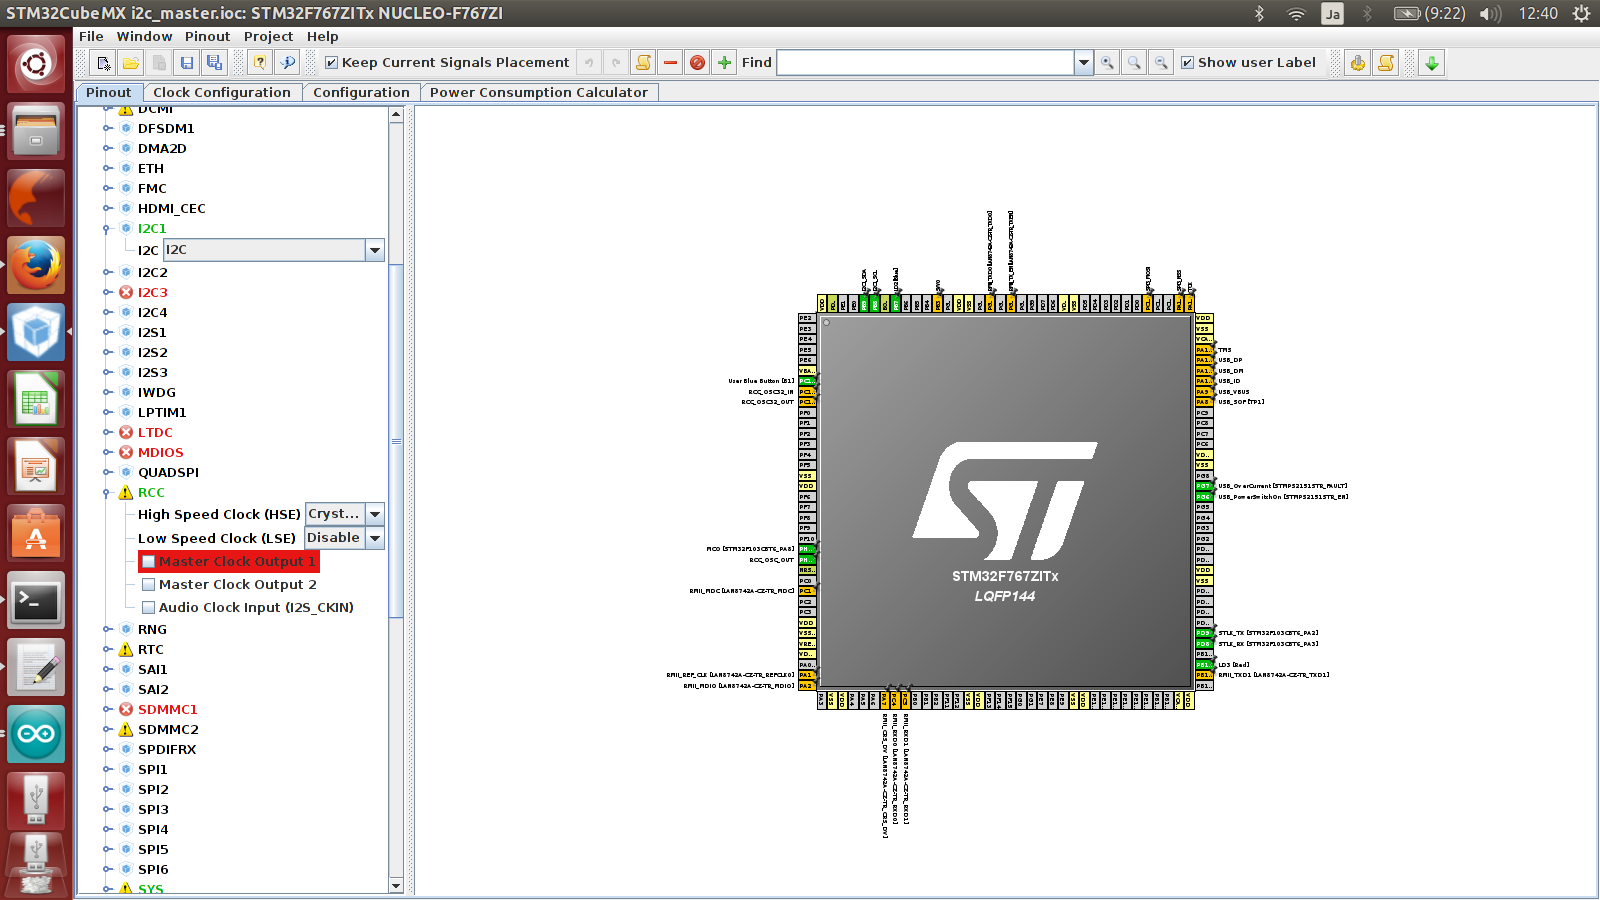Open the High Speed Clock (HSE) dropdown
1600x900 pixels.
pyautogui.click(x=375, y=514)
